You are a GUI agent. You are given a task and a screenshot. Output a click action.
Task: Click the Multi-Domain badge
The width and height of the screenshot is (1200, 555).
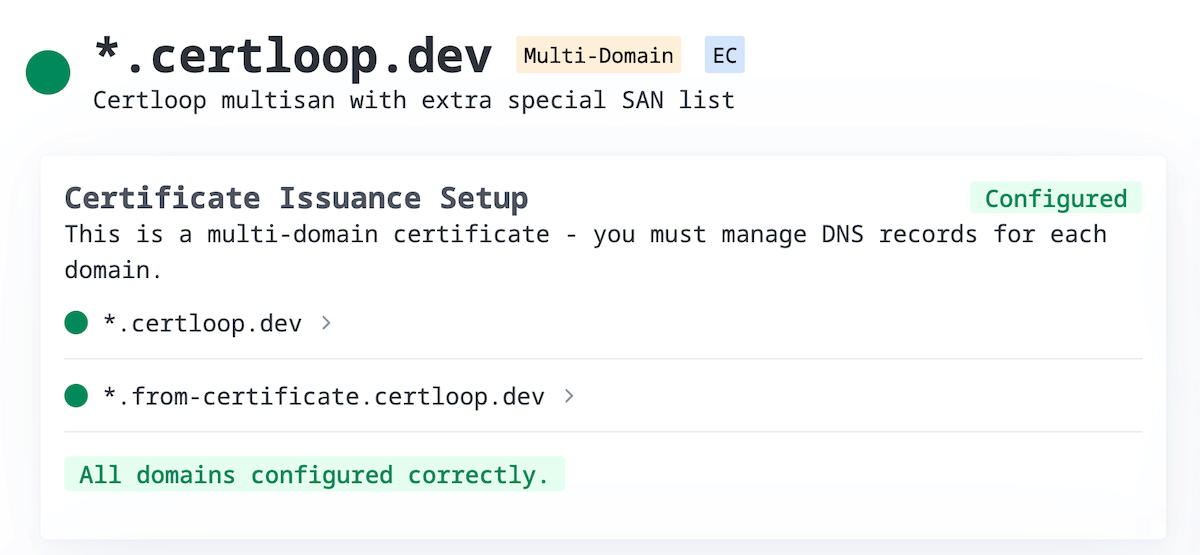click(x=598, y=56)
